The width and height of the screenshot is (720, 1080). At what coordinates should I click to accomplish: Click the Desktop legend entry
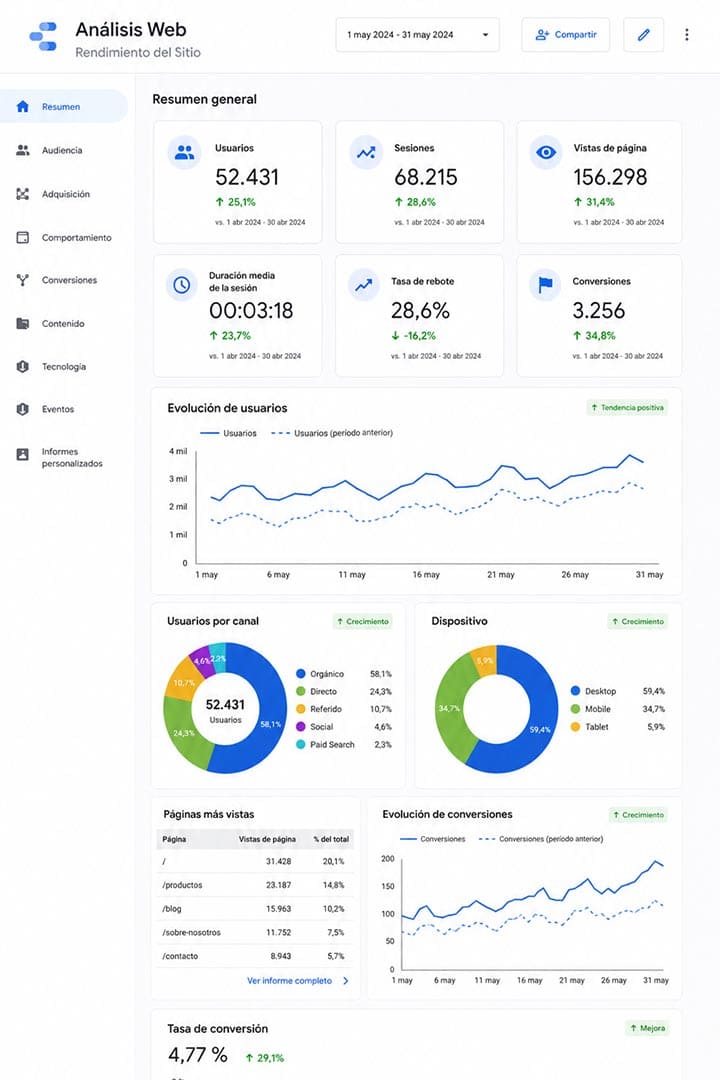point(617,691)
